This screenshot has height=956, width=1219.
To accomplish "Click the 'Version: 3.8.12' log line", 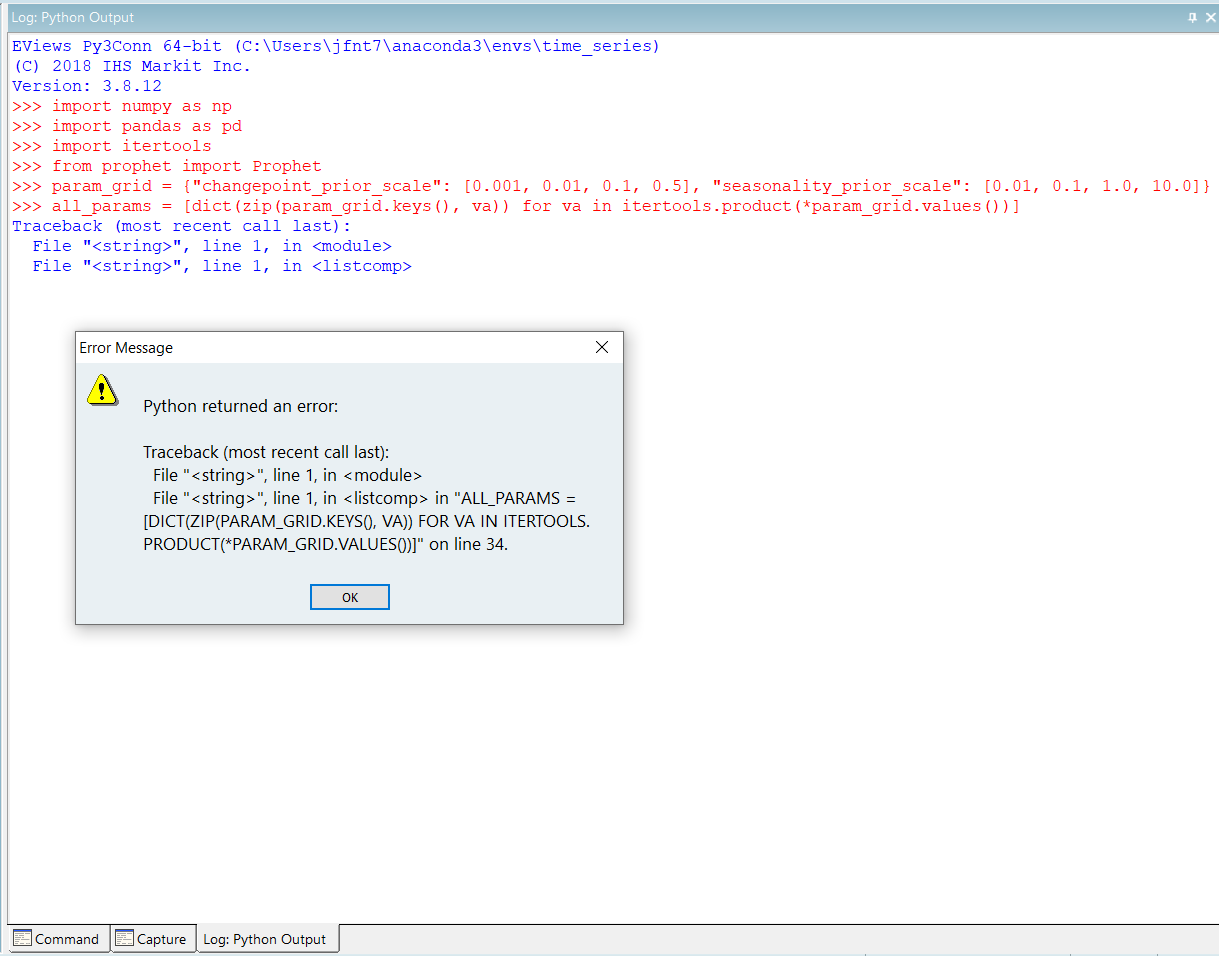I will (87, 86).
